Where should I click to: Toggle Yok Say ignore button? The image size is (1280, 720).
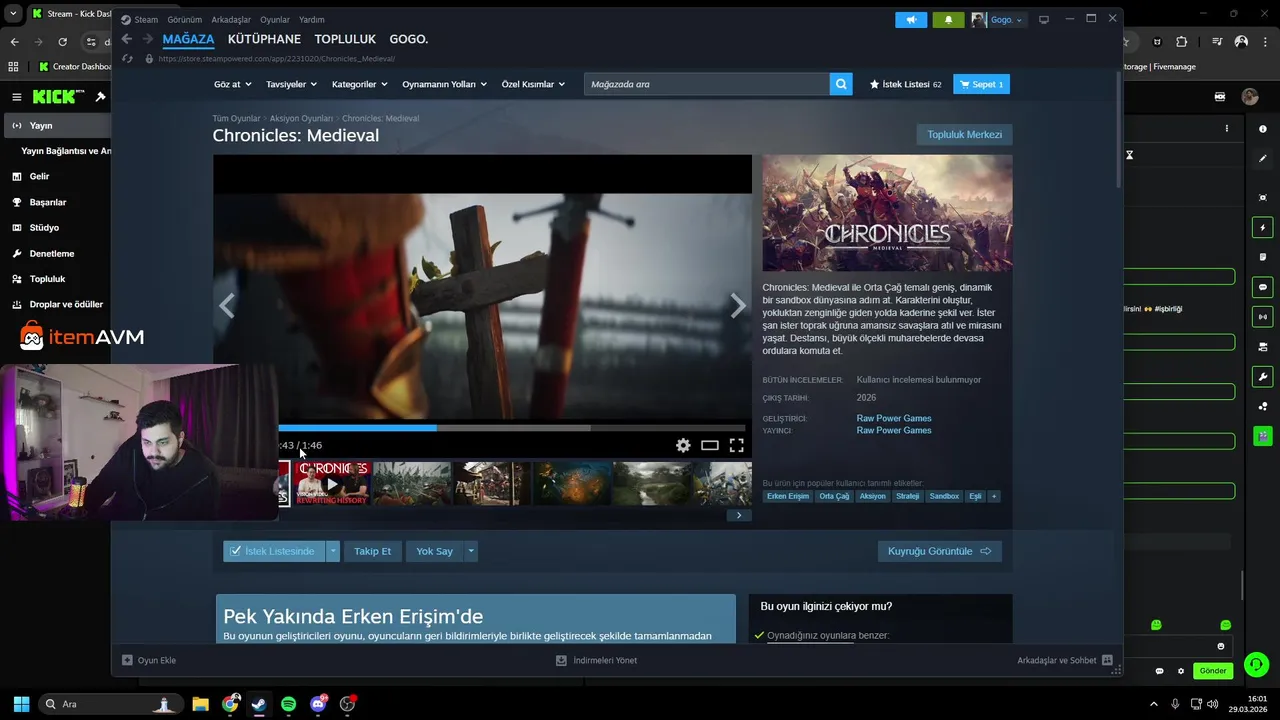tap(434, 551)
